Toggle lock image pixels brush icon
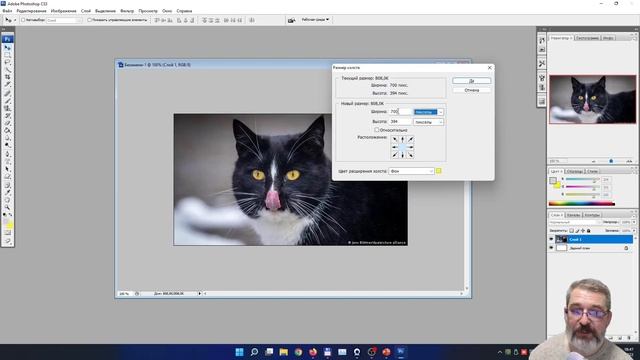The image size is (640, 360). click(x=577, y=231)
